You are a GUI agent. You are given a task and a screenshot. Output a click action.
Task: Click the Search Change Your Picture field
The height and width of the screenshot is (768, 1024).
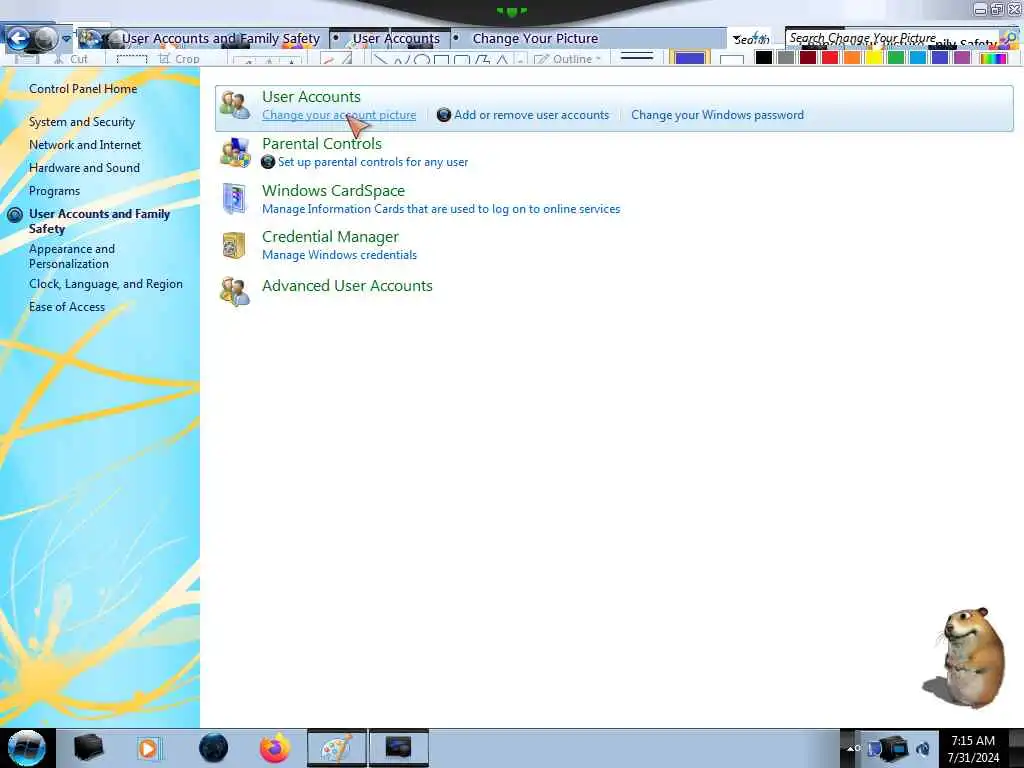click(x=893, y=39)
